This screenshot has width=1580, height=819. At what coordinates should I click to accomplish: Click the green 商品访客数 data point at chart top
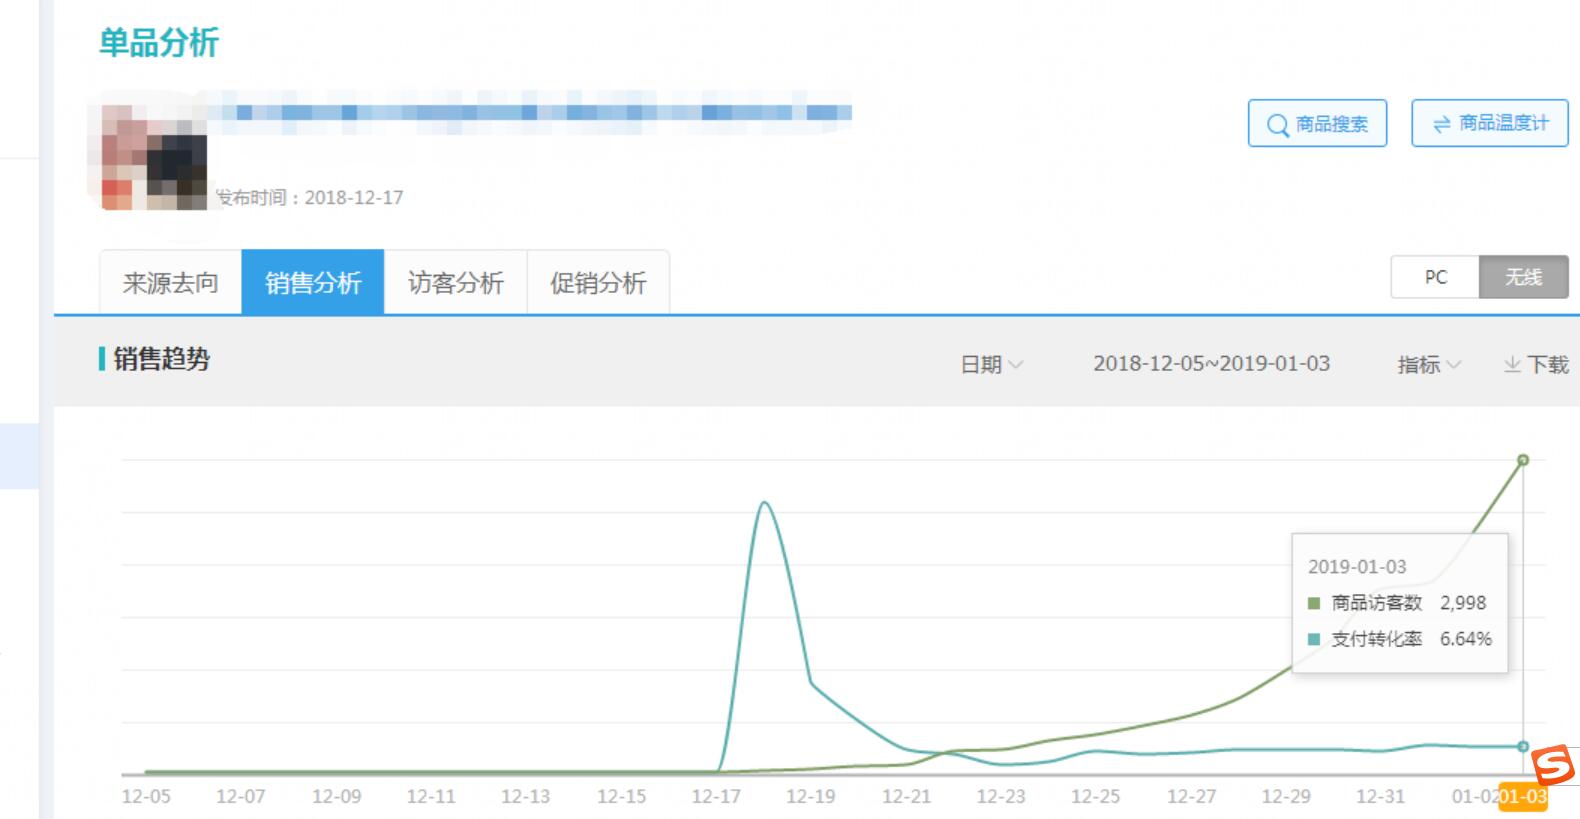point(1522,460)
